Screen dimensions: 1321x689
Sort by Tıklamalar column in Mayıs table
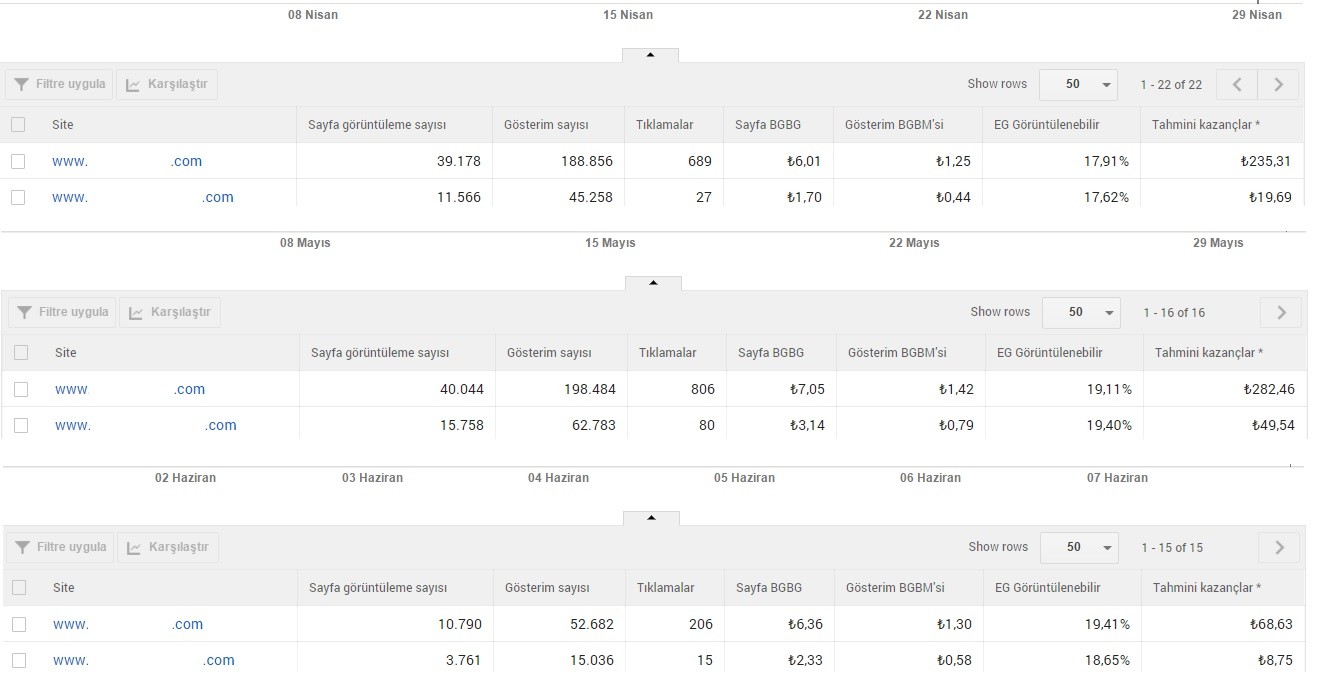[x=668, y=353]
